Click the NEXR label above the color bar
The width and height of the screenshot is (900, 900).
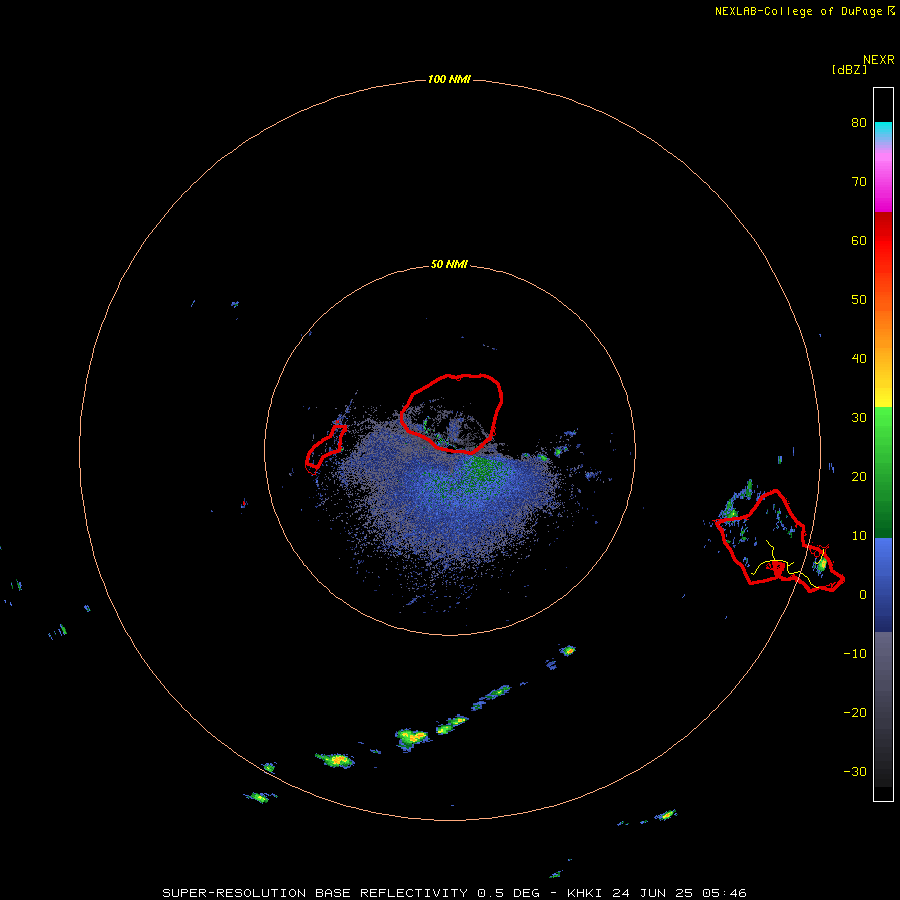[x=878, y=59]
